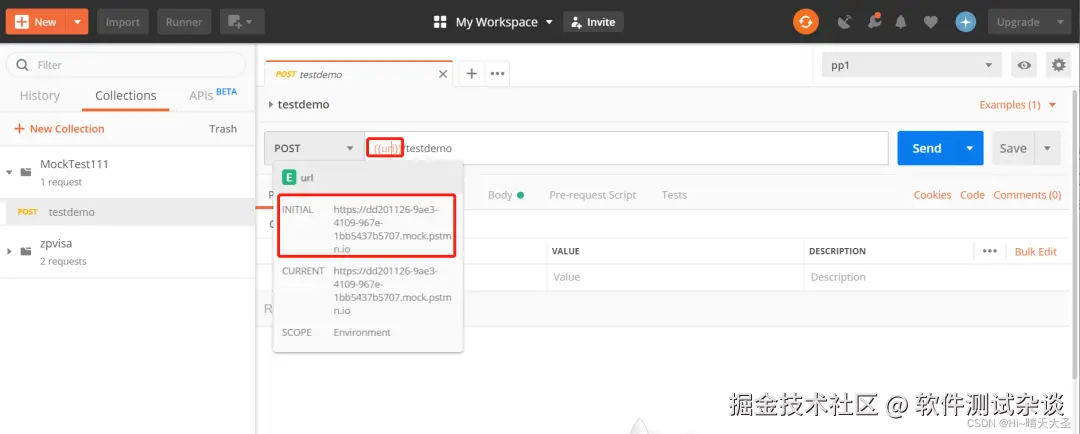
Task: Switch to the APIs BETA tab
Action: click(213, 94)
